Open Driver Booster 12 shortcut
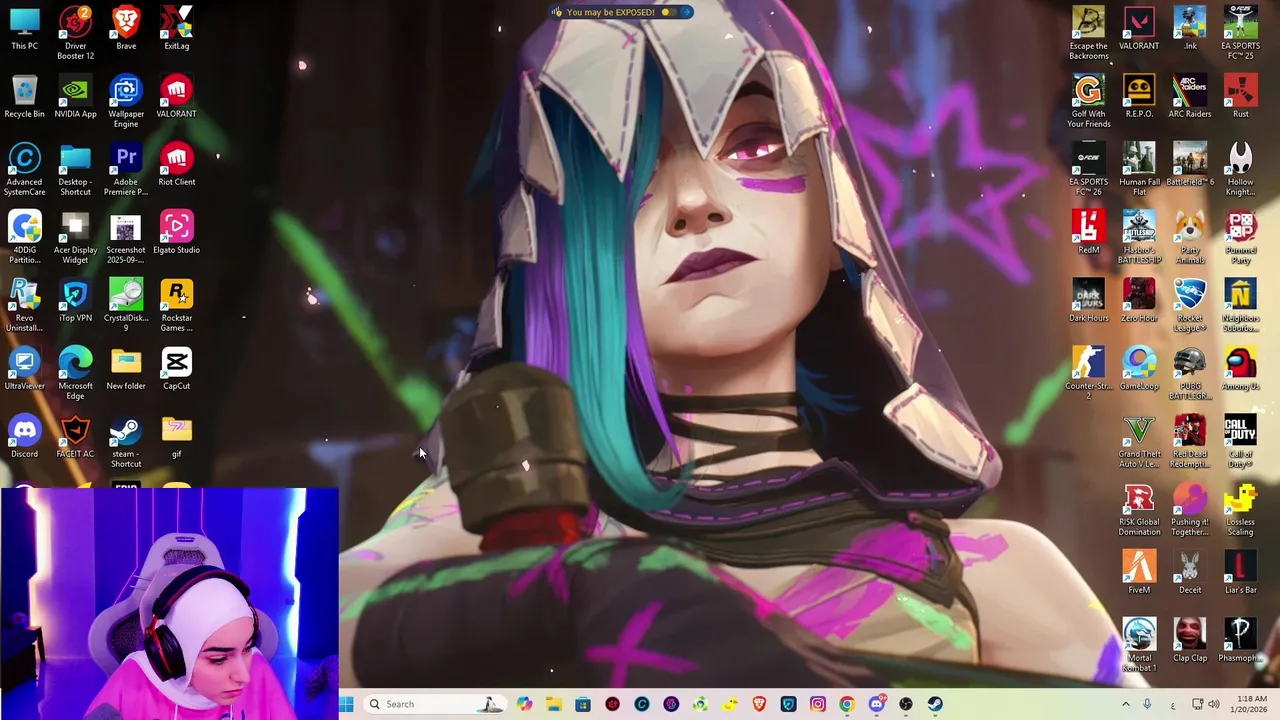 coord(75,32)
